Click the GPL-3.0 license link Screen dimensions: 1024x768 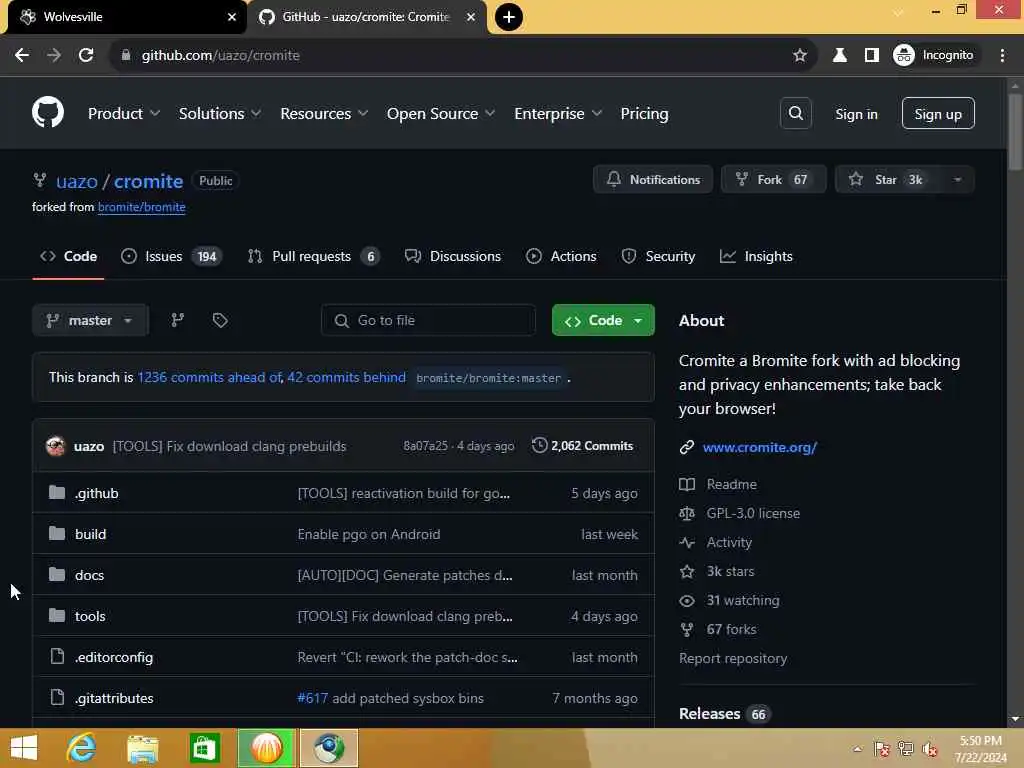[x=753, y=513]
